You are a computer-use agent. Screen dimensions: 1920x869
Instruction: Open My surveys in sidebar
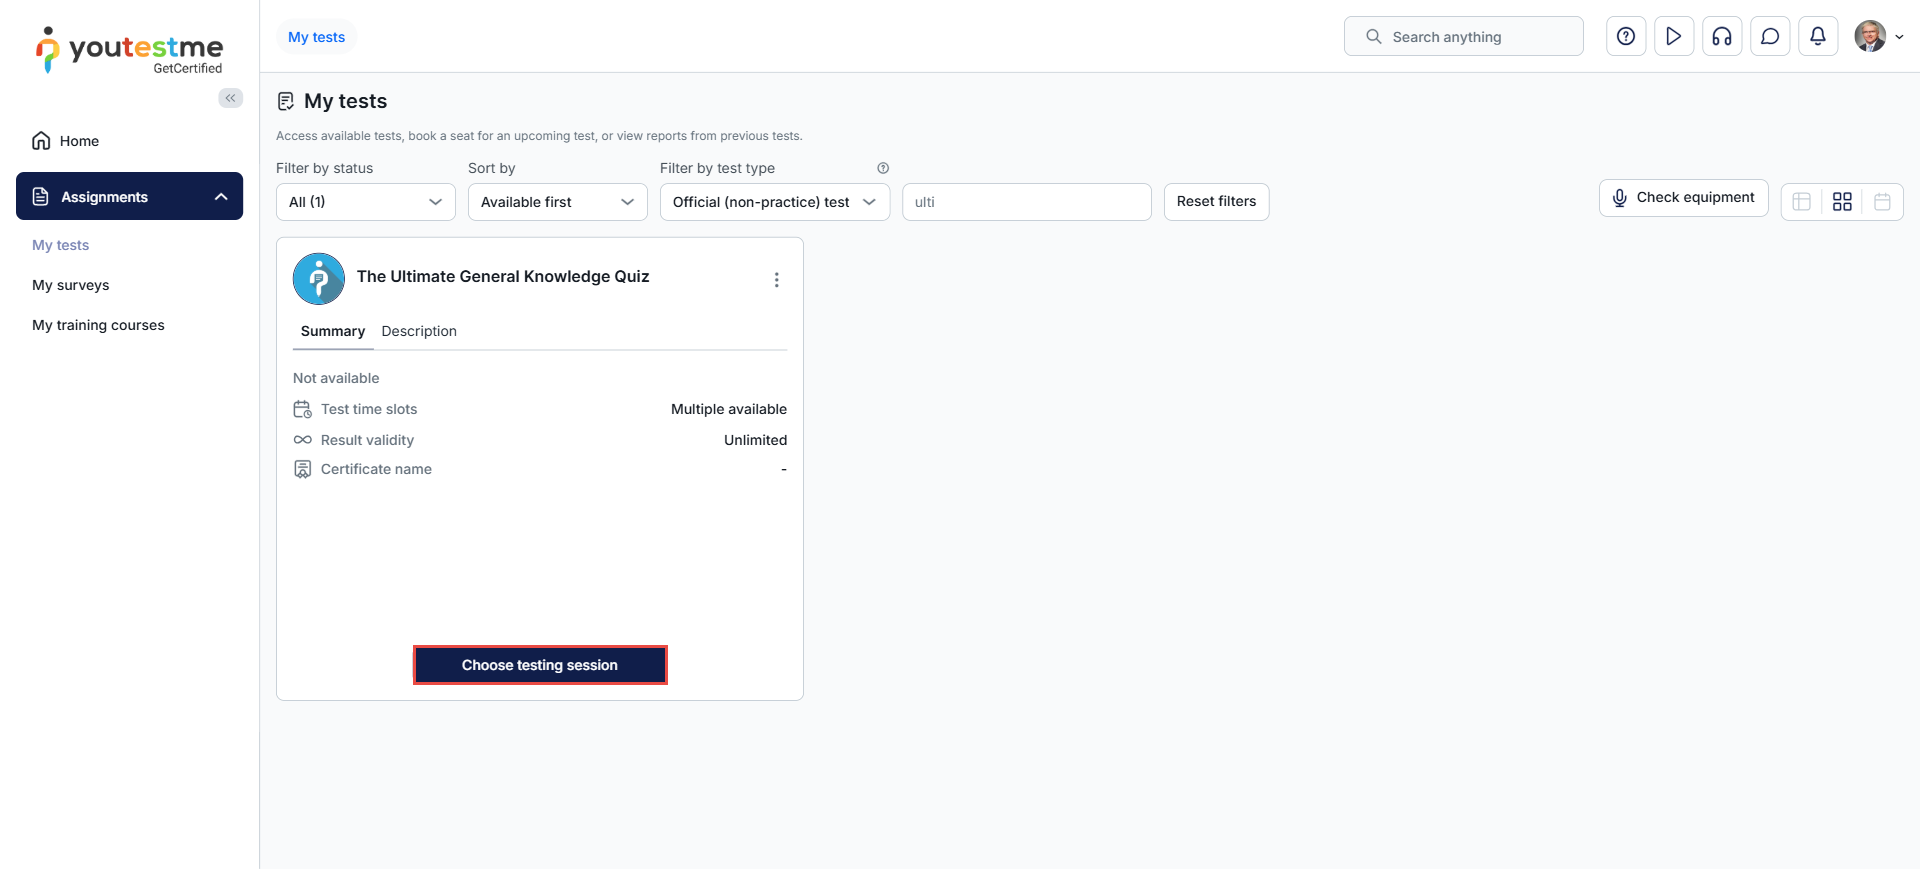click(71, 285)
